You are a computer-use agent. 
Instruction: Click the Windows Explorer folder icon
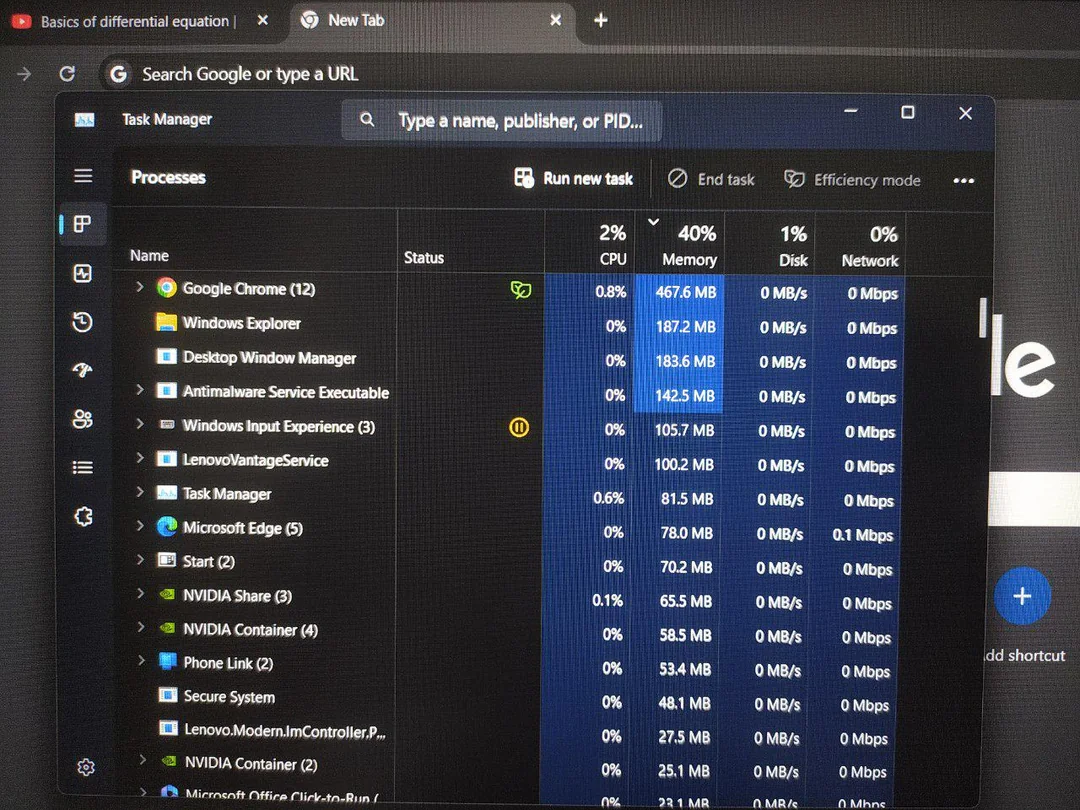coord(166,322)
